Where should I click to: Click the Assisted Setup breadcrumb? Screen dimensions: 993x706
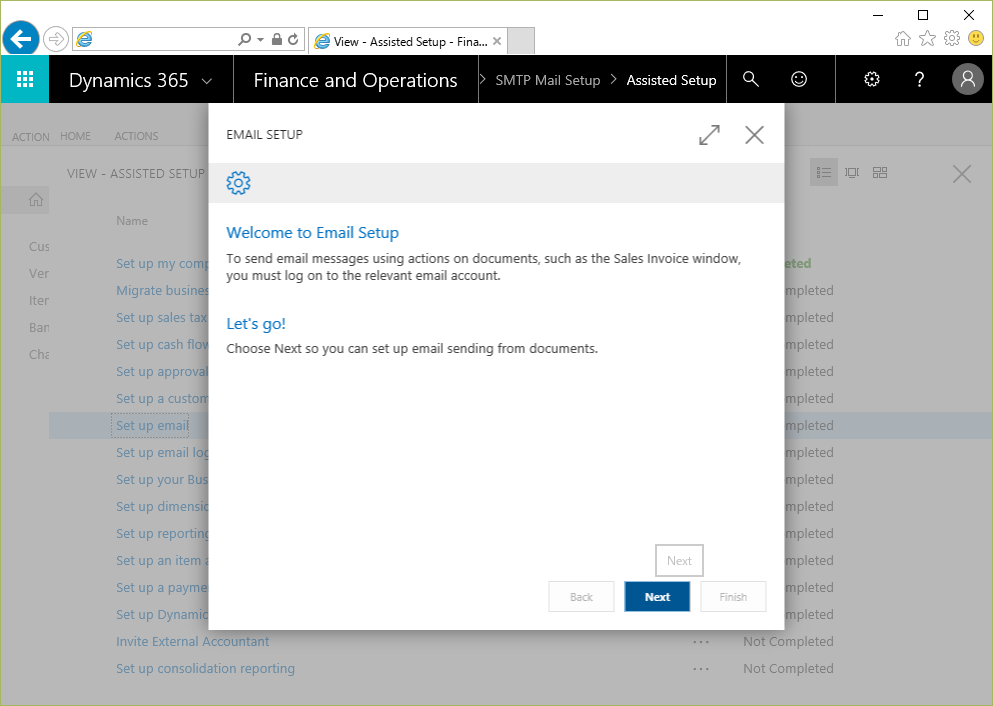click(671, 80)
